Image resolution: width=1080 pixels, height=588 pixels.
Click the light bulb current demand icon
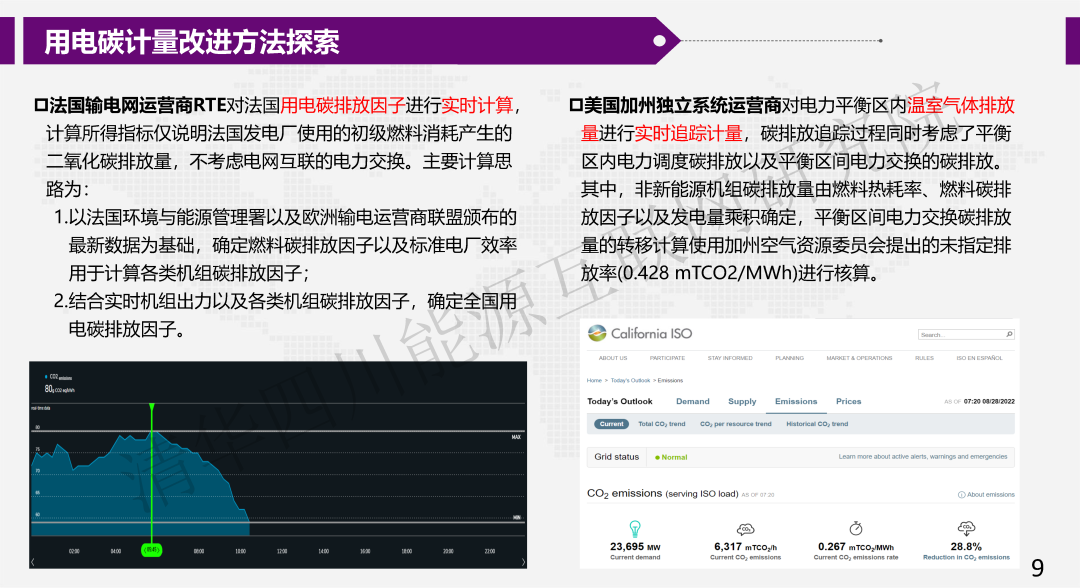click(635, 529)
